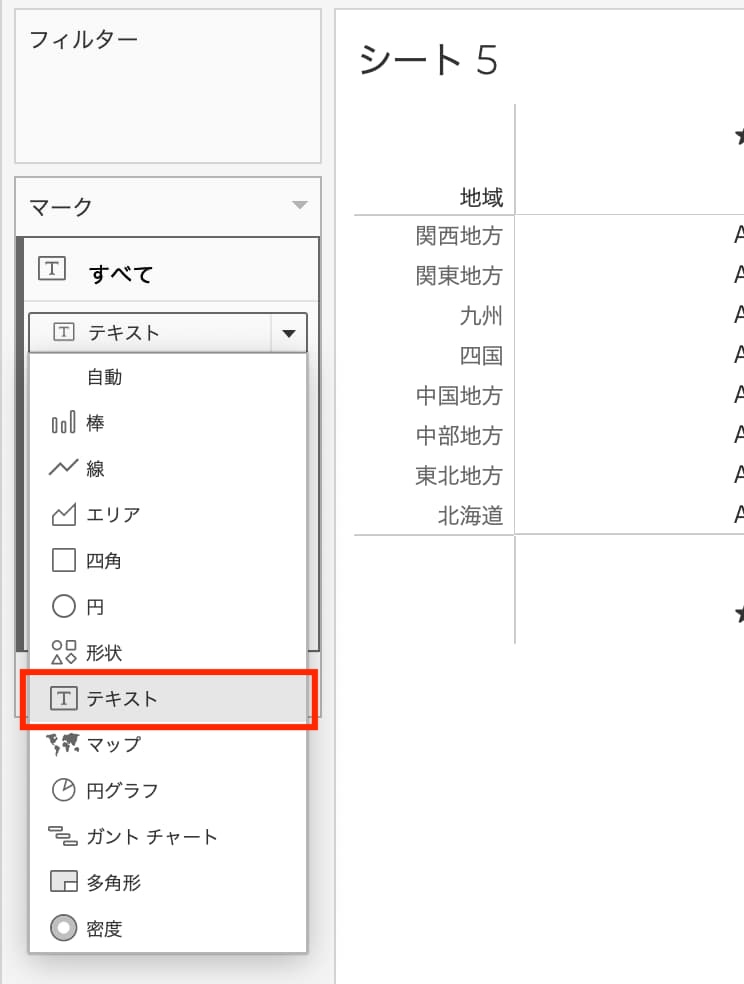This screenshot has height=984, width=744.
Task: Pick the density mark icon (密度)
Action: point(64,928)
